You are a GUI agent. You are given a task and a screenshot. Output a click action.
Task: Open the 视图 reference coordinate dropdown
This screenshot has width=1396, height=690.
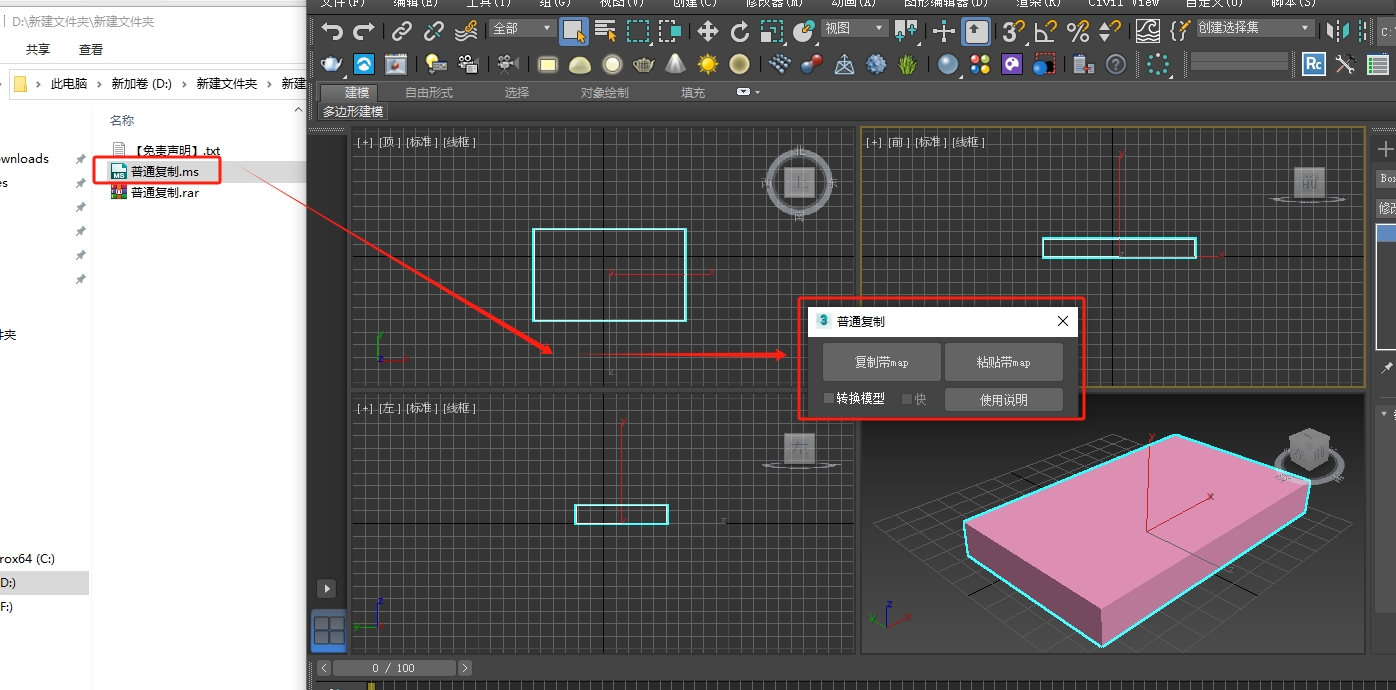(x=853, y=29)
